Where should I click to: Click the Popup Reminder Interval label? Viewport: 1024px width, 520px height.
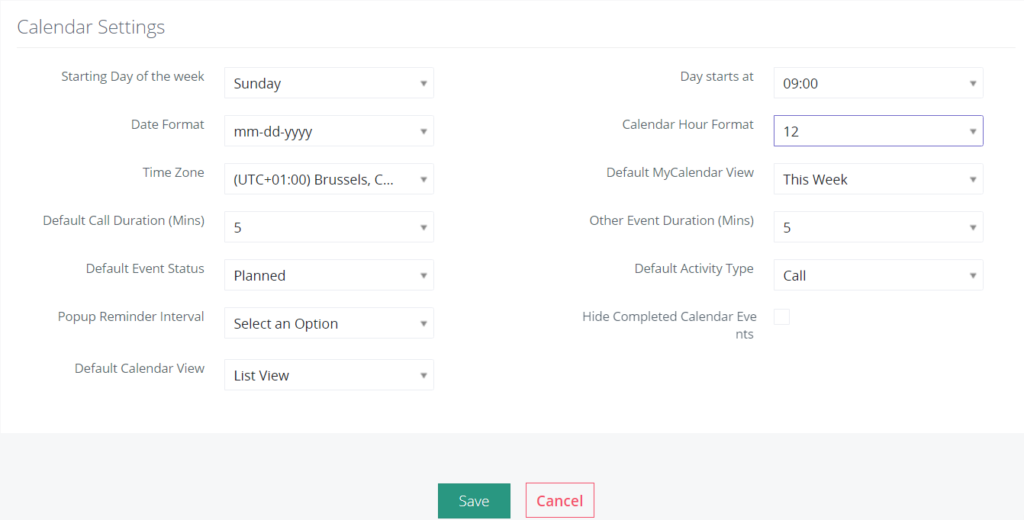point(131,316)
